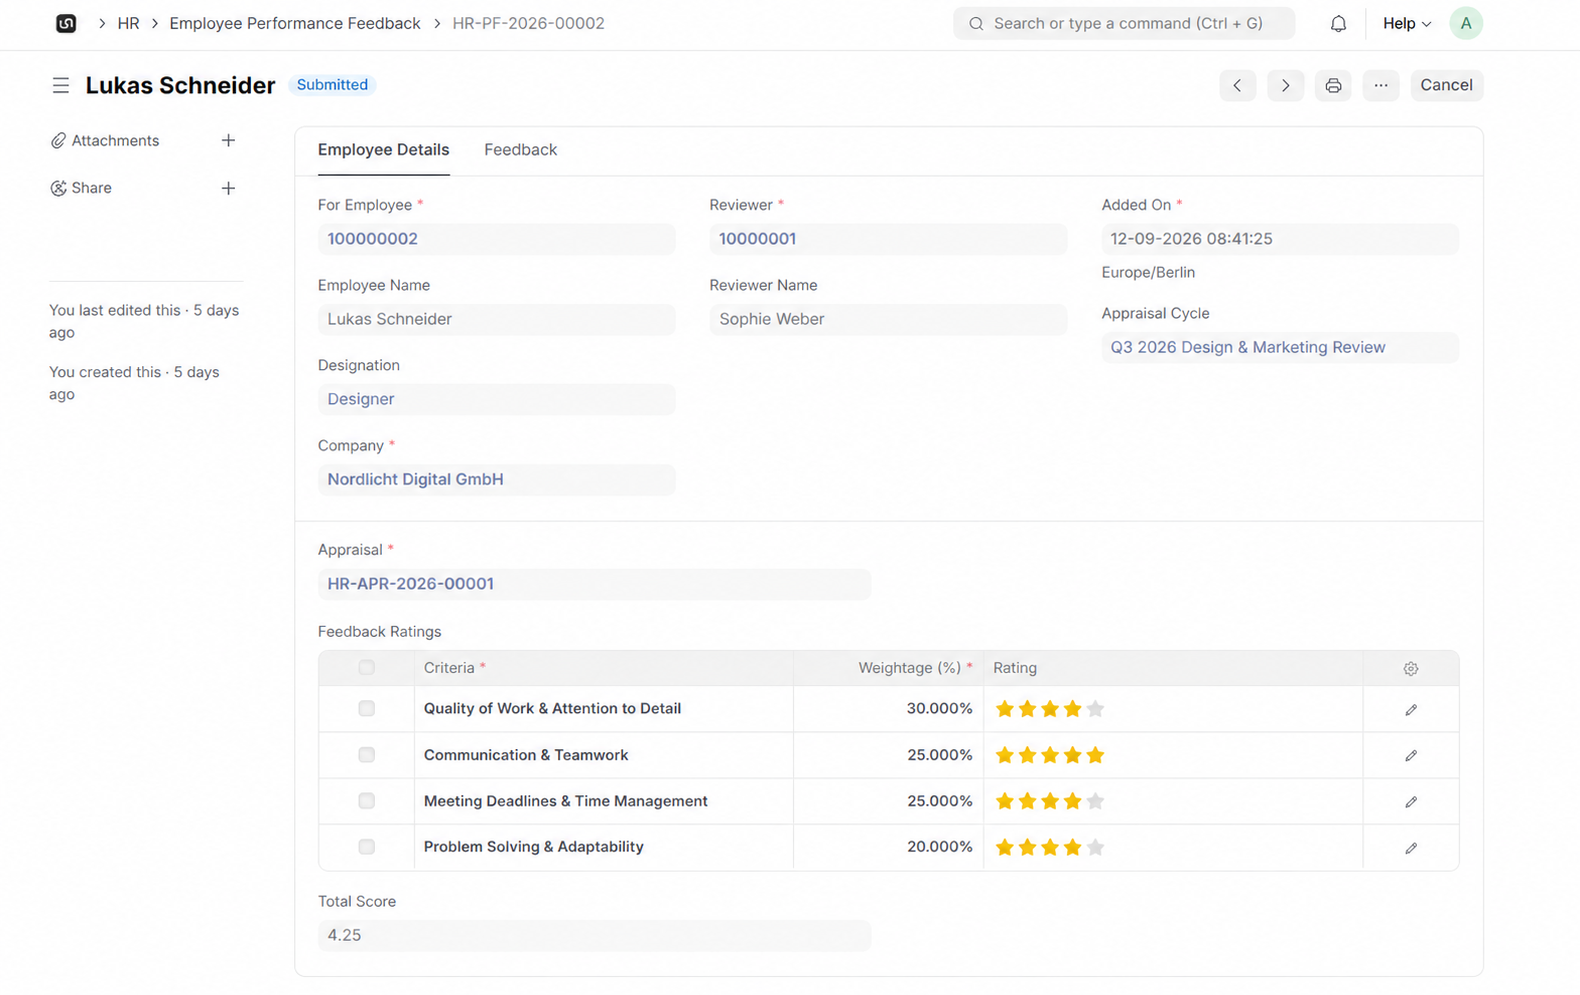
Task: Open the user avatar A menu
Action: [1465, 23]
